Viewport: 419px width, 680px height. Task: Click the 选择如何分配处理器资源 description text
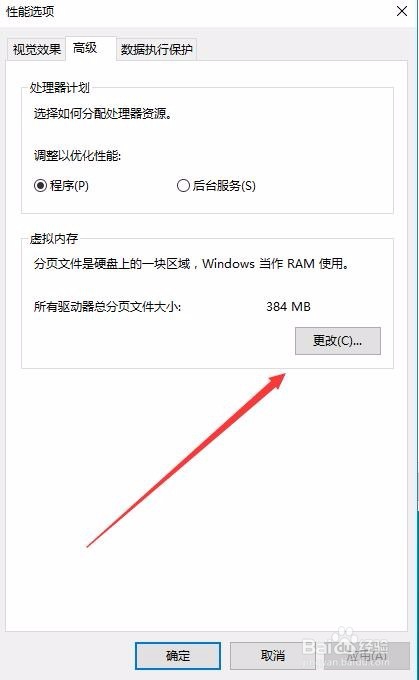103,114
